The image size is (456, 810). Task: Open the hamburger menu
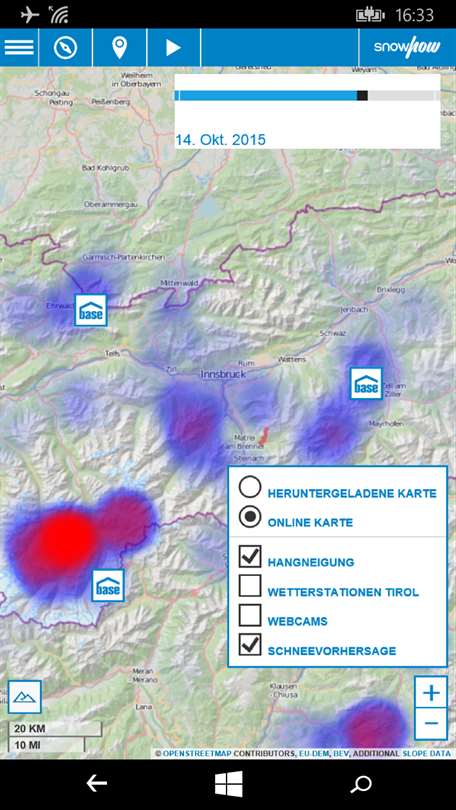point(19,48)
